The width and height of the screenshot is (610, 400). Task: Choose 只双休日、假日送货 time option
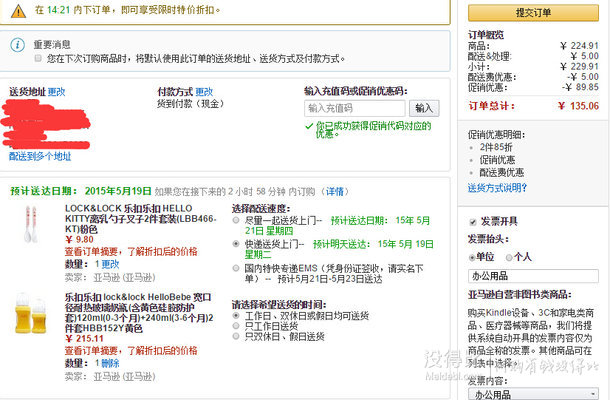click(236, 336)
